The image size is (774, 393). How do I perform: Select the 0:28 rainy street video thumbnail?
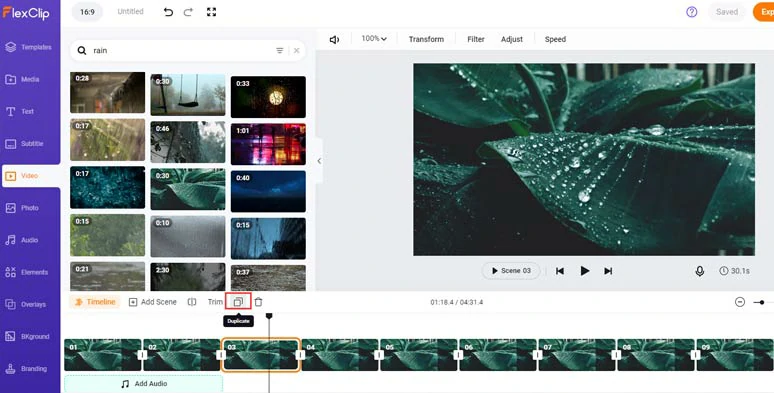(108, 92)
